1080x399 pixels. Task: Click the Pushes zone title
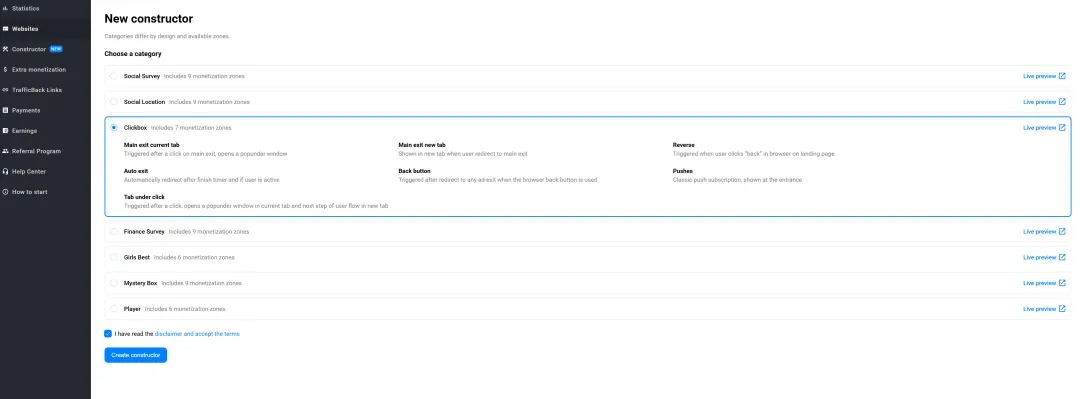pos(683,171)
